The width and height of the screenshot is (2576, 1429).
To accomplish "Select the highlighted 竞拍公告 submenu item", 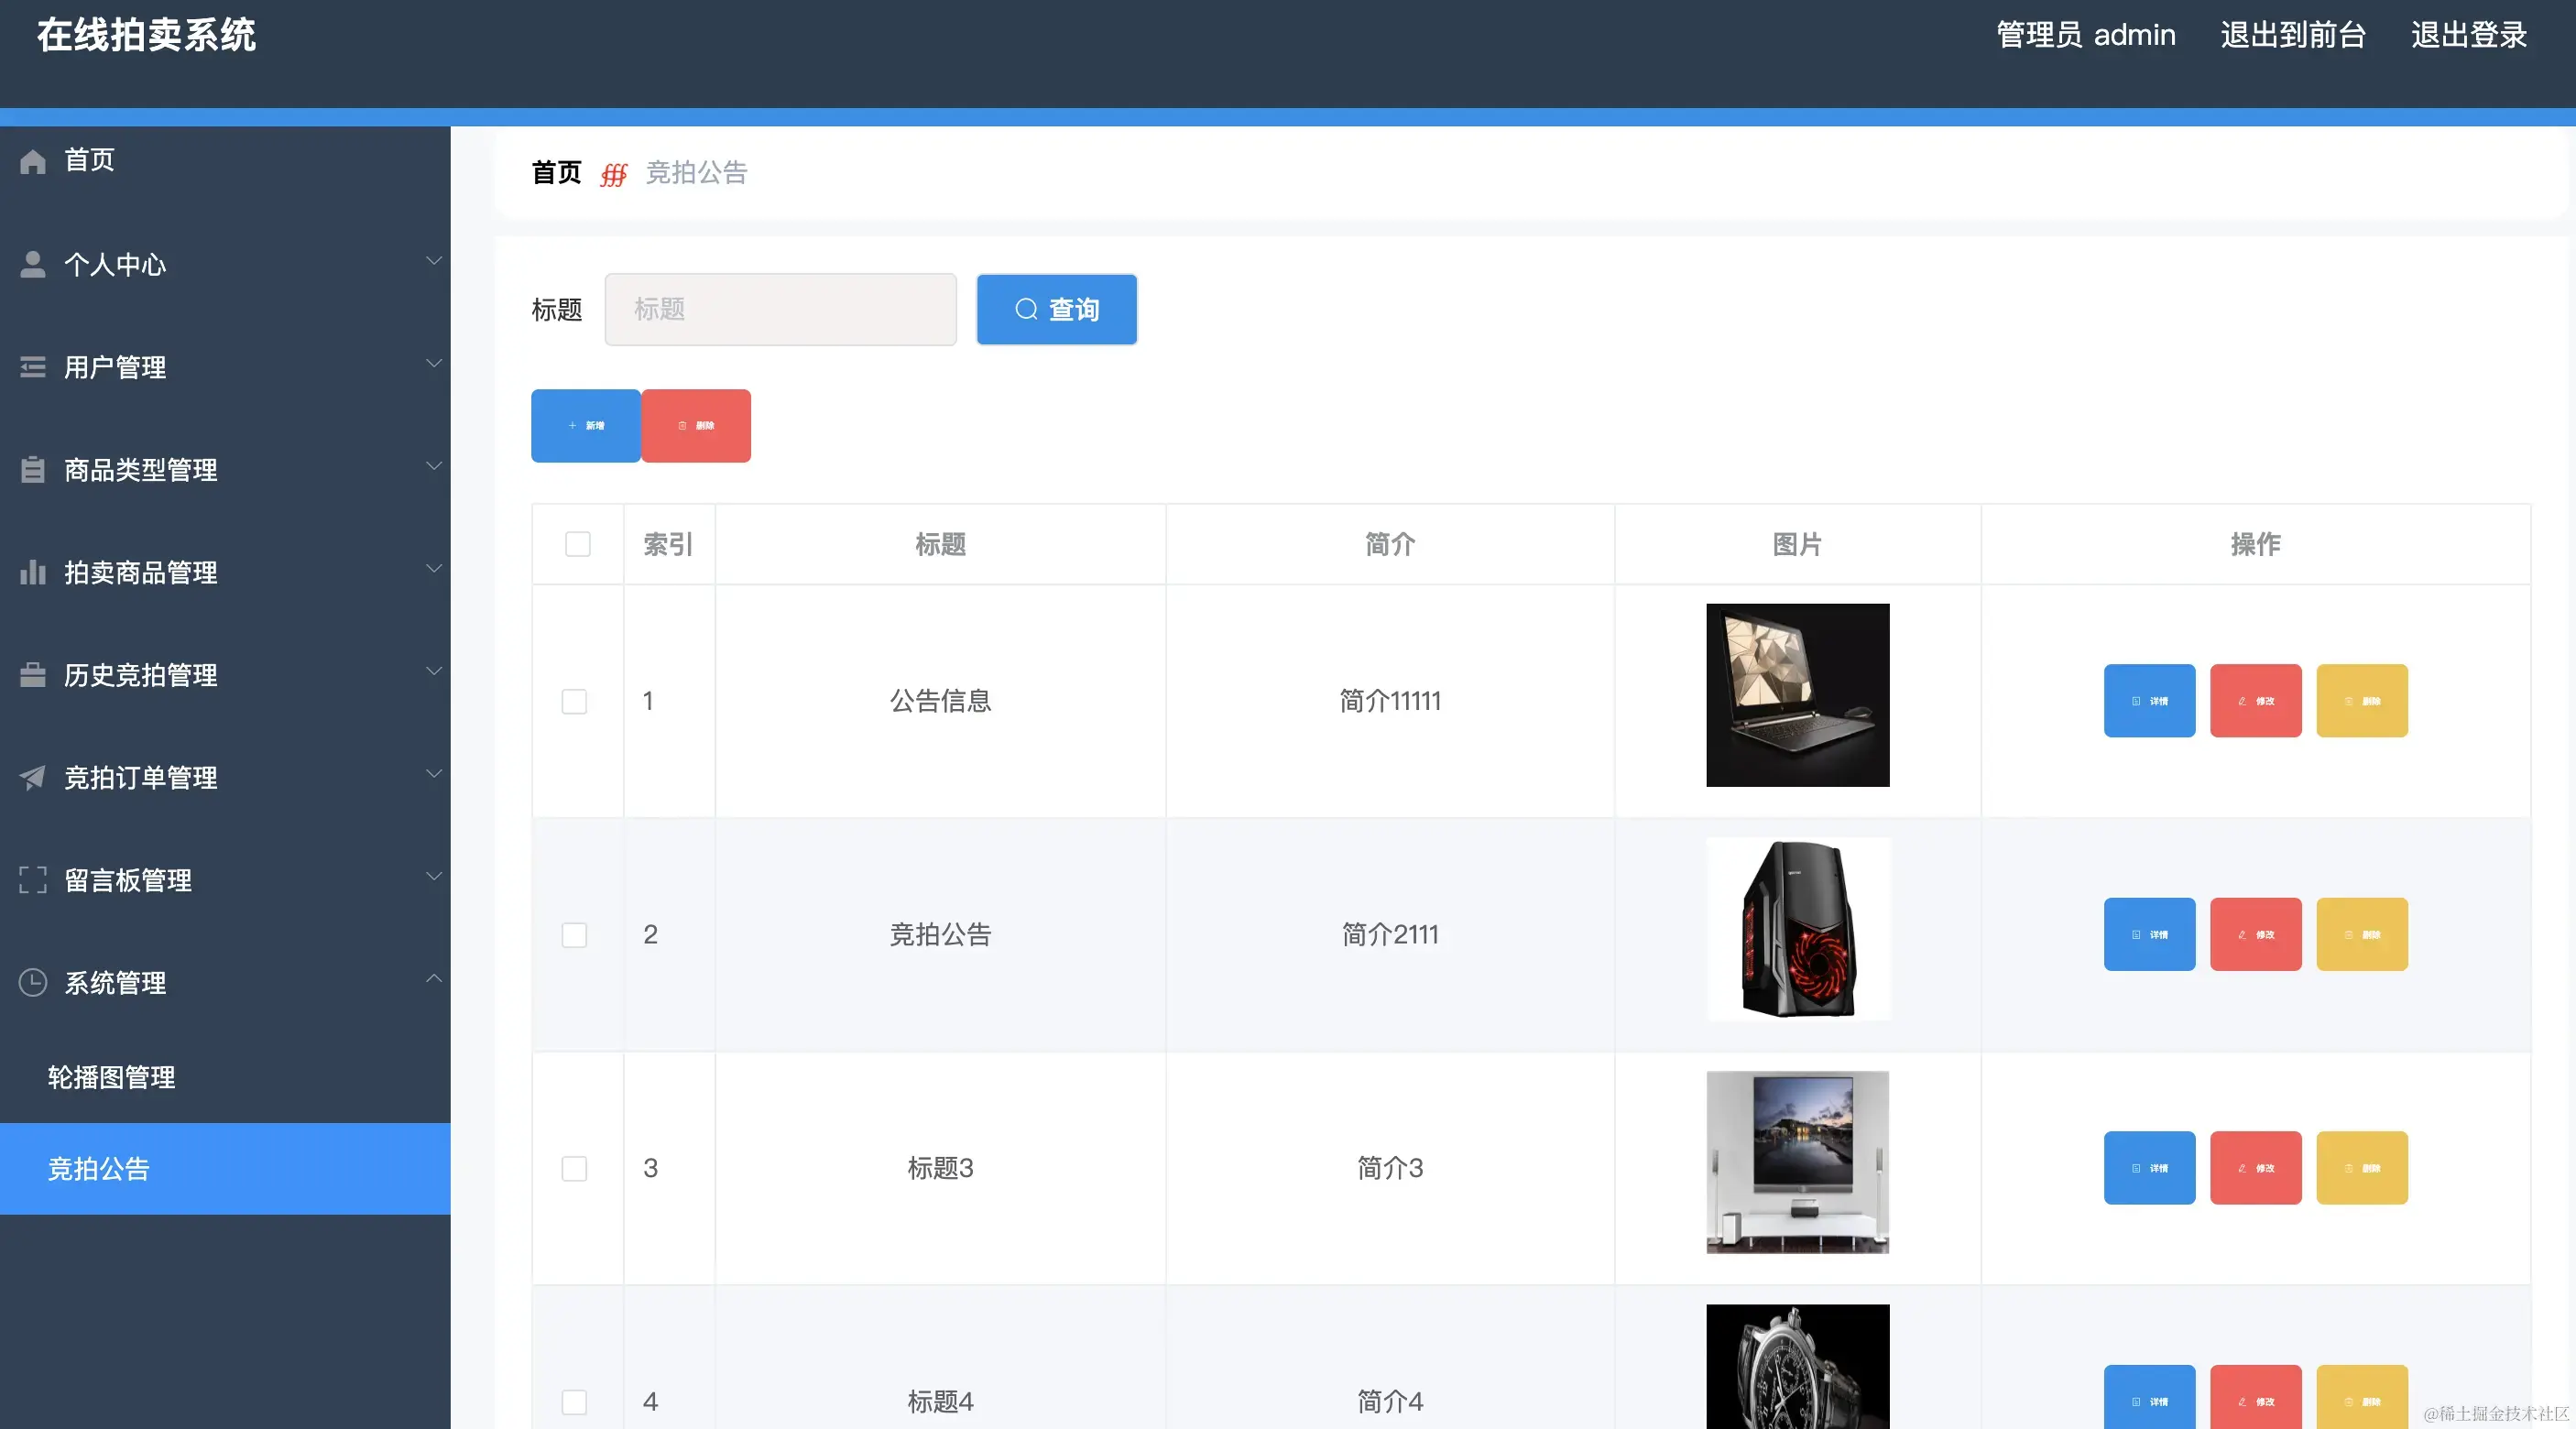I will 225,1169.
